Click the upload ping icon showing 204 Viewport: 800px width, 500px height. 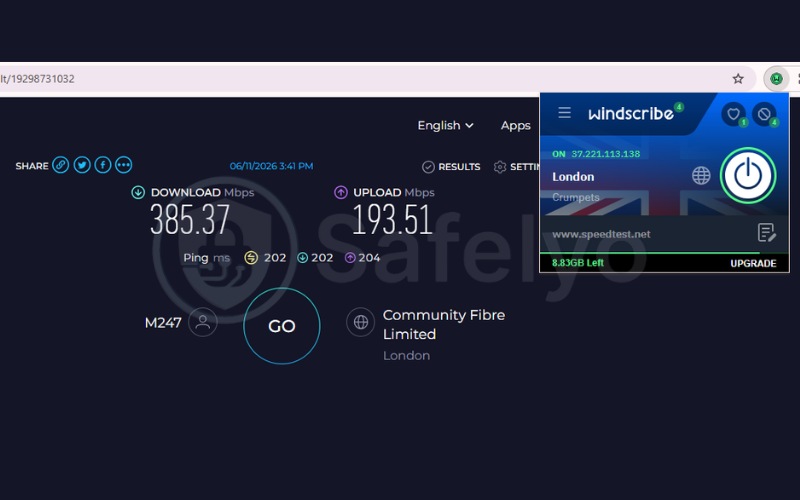coord(350,258)
